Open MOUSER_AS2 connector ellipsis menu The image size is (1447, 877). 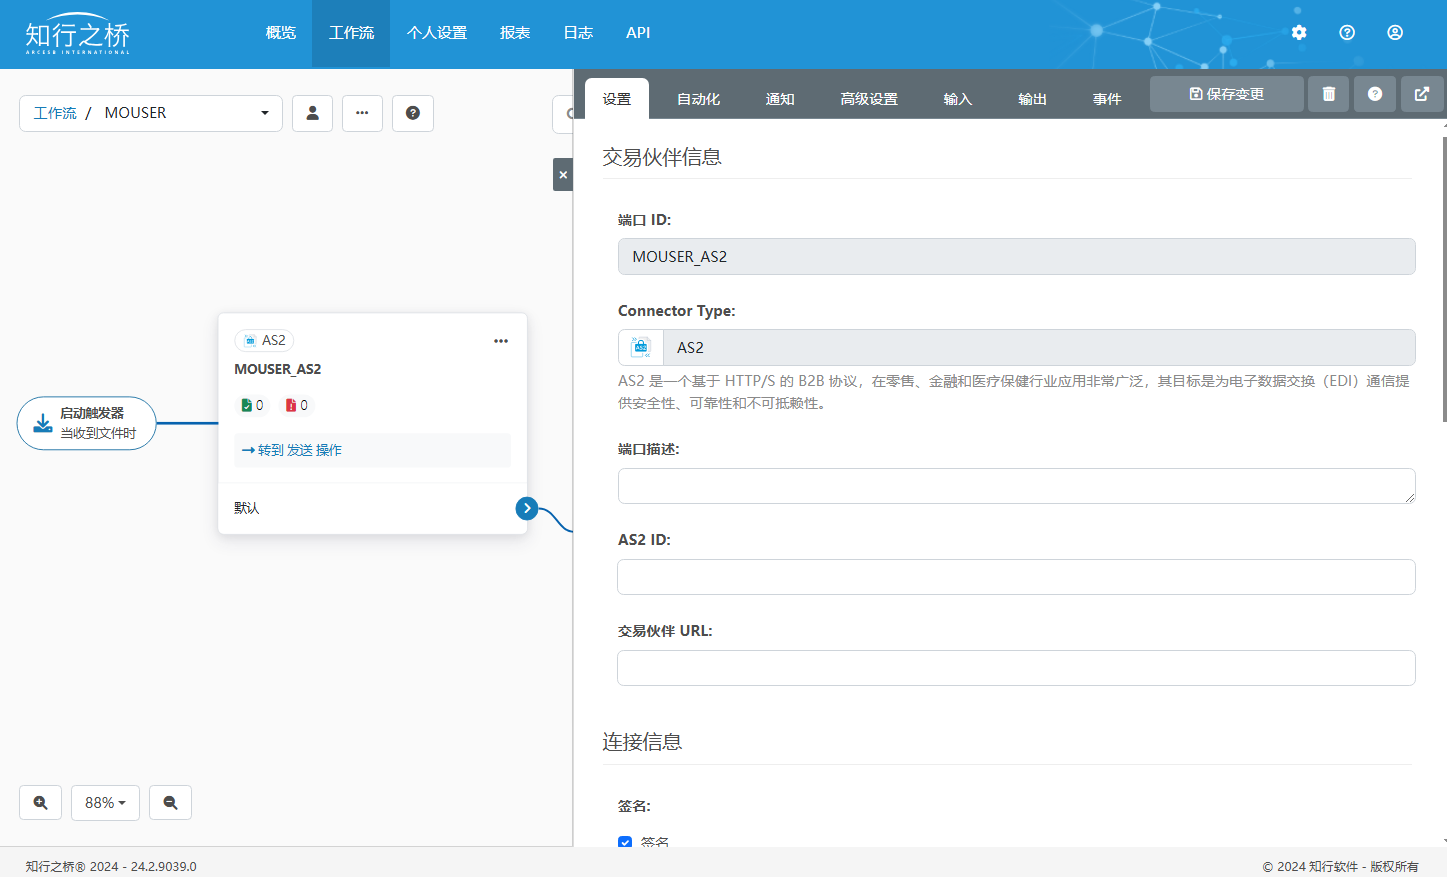(x=501, y=341)
